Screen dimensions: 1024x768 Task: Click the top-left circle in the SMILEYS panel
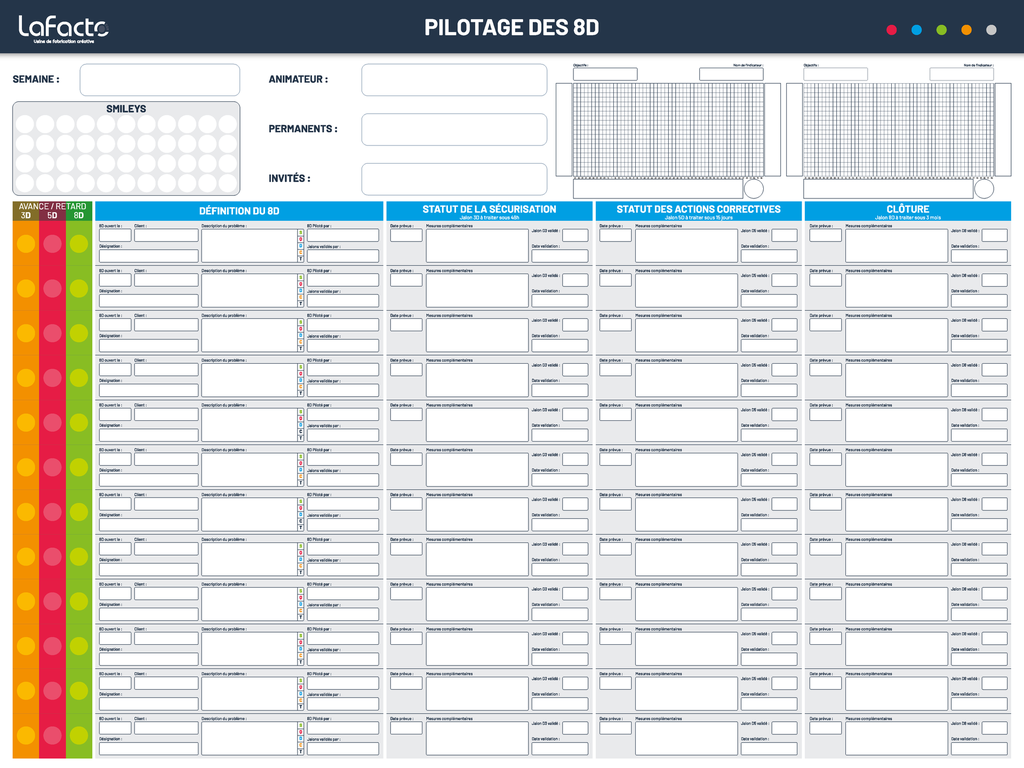point(25,124)
